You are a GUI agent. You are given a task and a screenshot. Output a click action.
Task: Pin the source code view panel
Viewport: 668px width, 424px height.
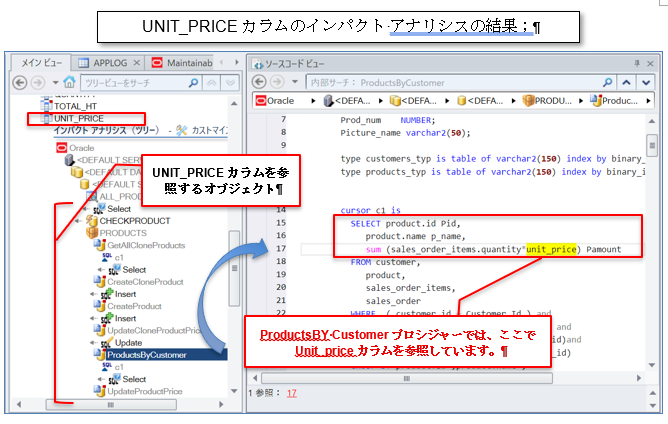point(637,62)
